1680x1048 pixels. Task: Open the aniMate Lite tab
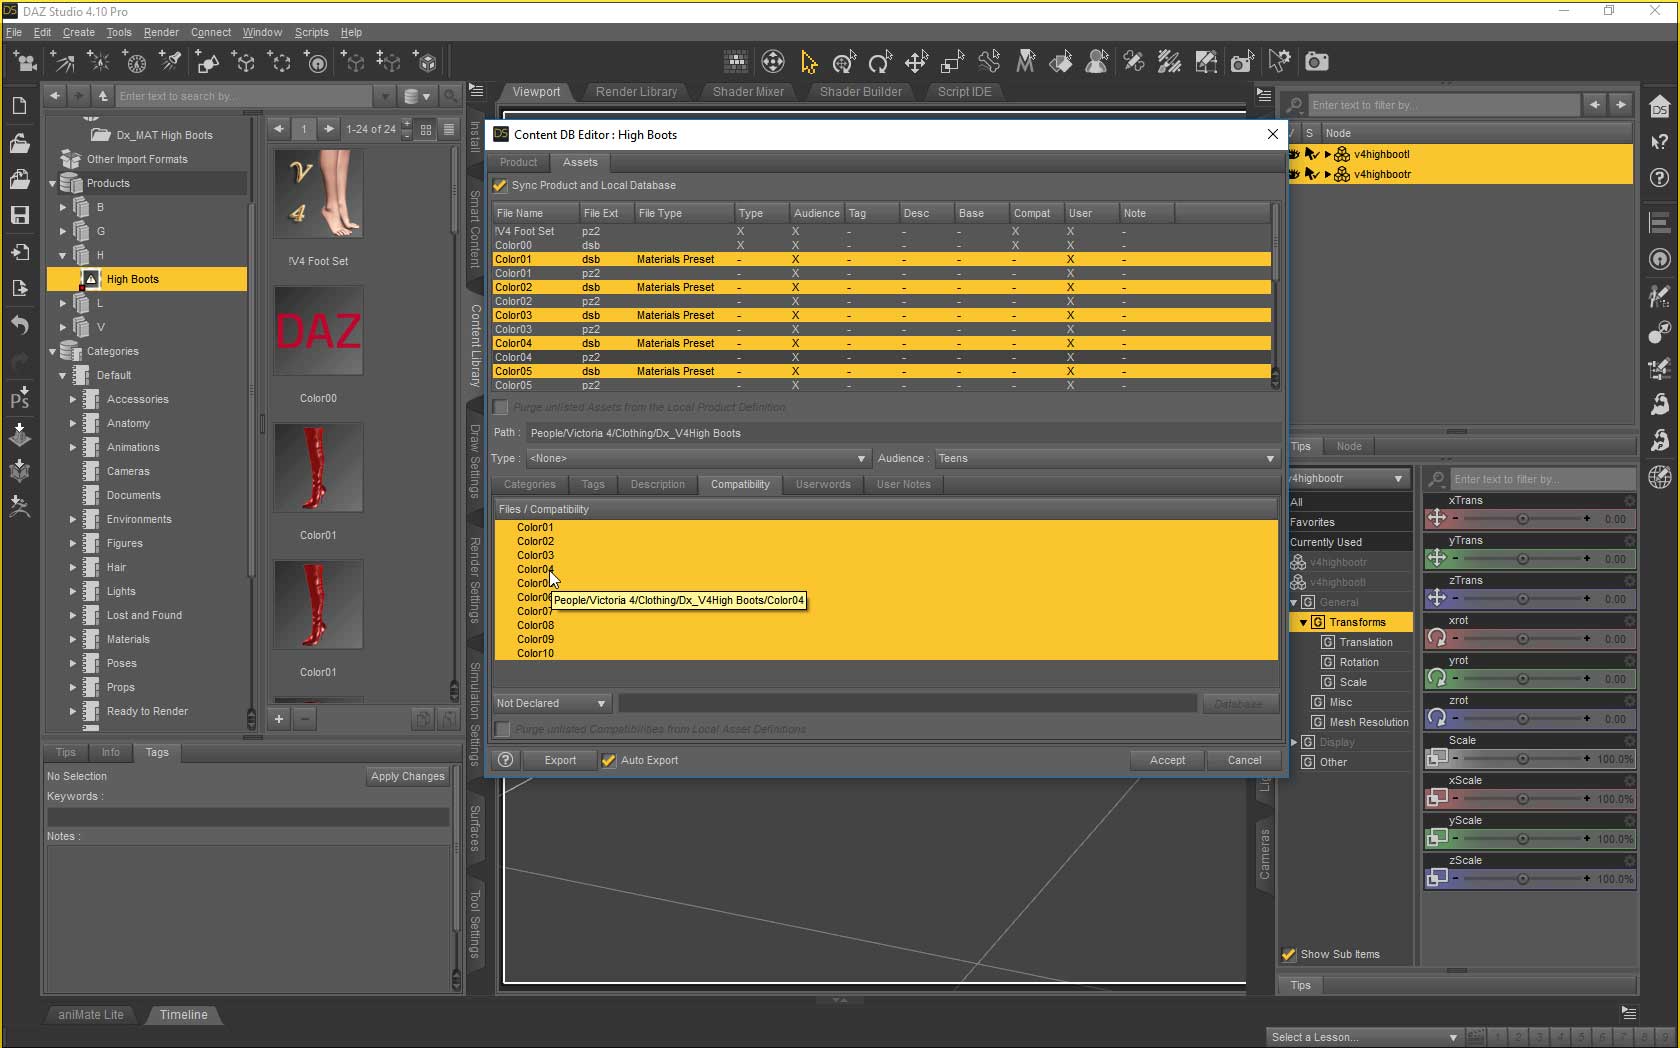pos(91,1015)
